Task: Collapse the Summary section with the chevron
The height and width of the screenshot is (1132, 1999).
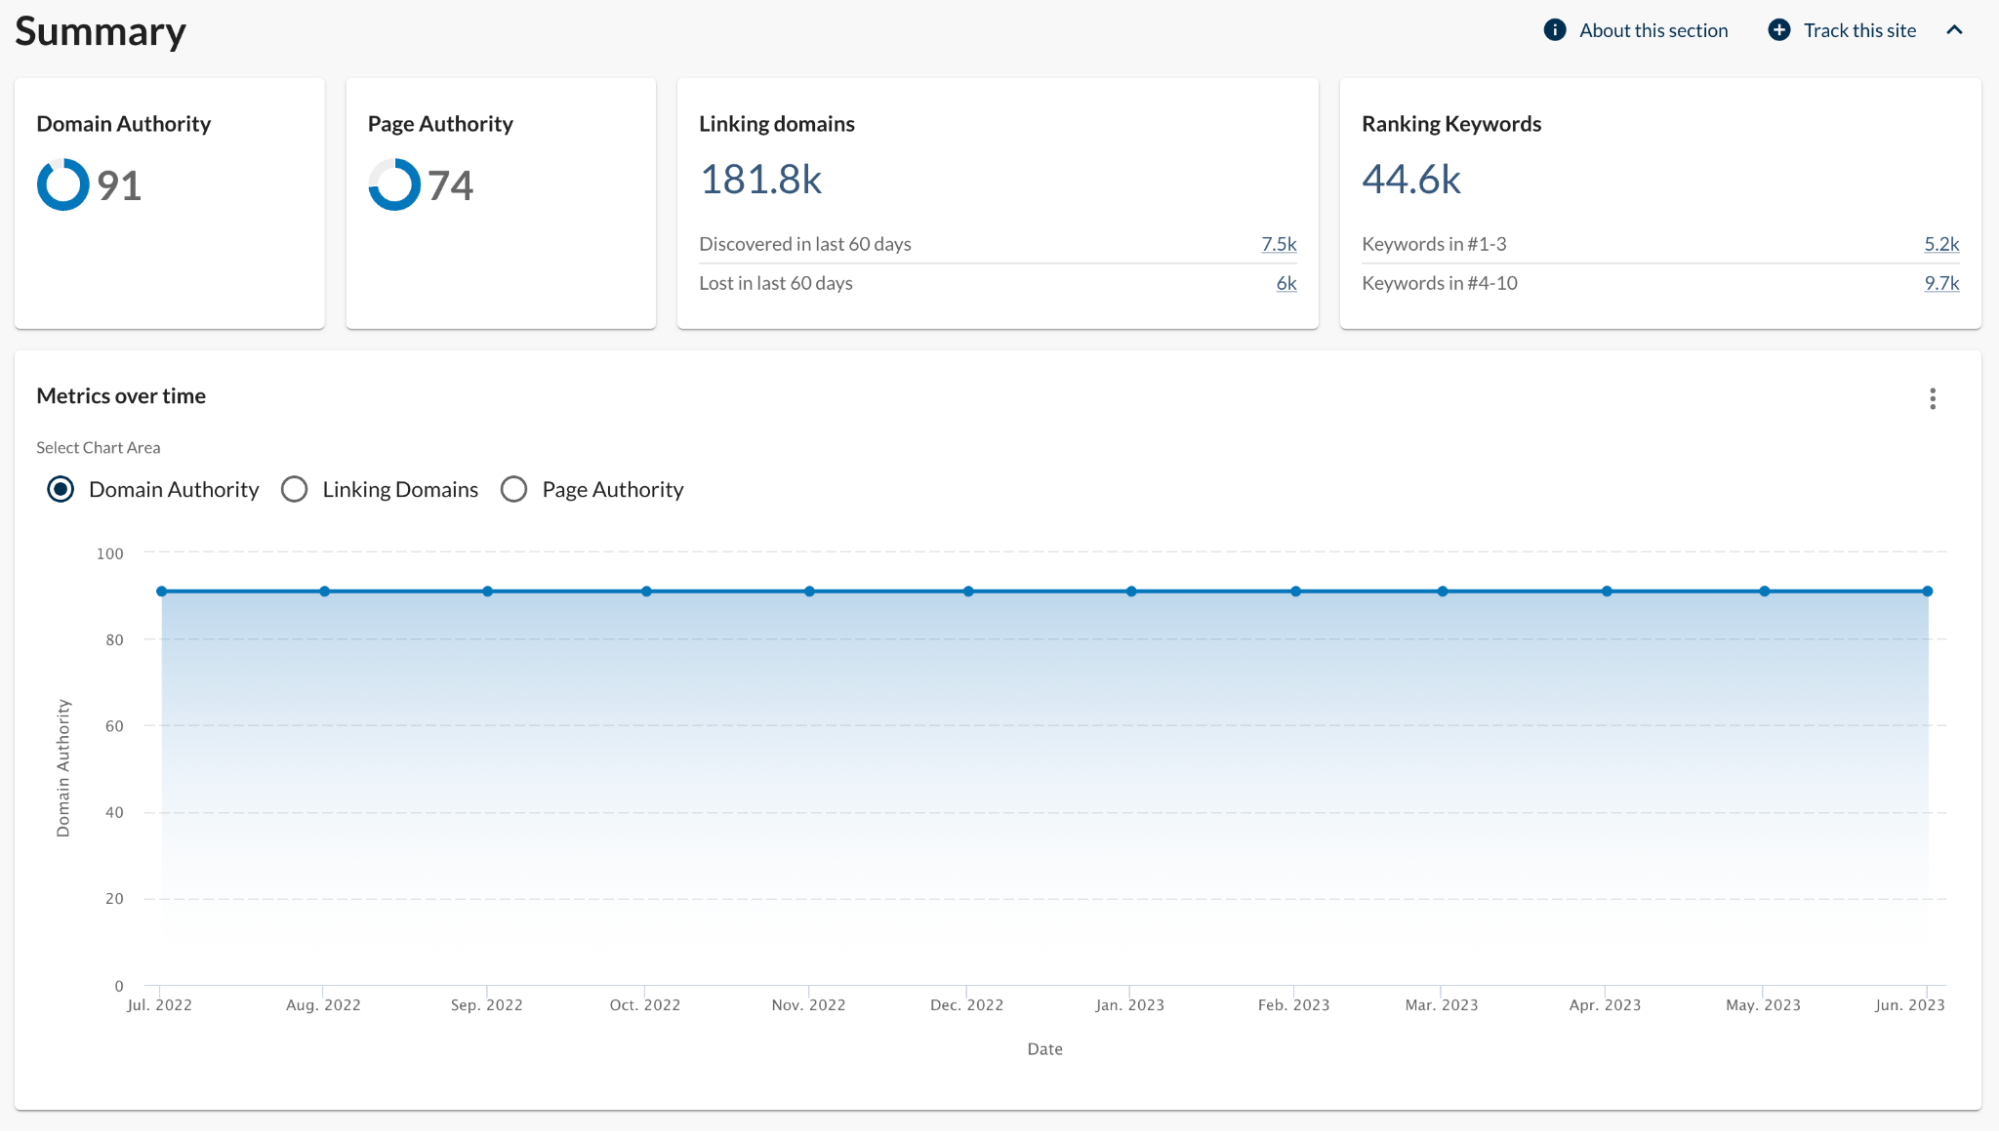Action: (x=1954, y=30)
